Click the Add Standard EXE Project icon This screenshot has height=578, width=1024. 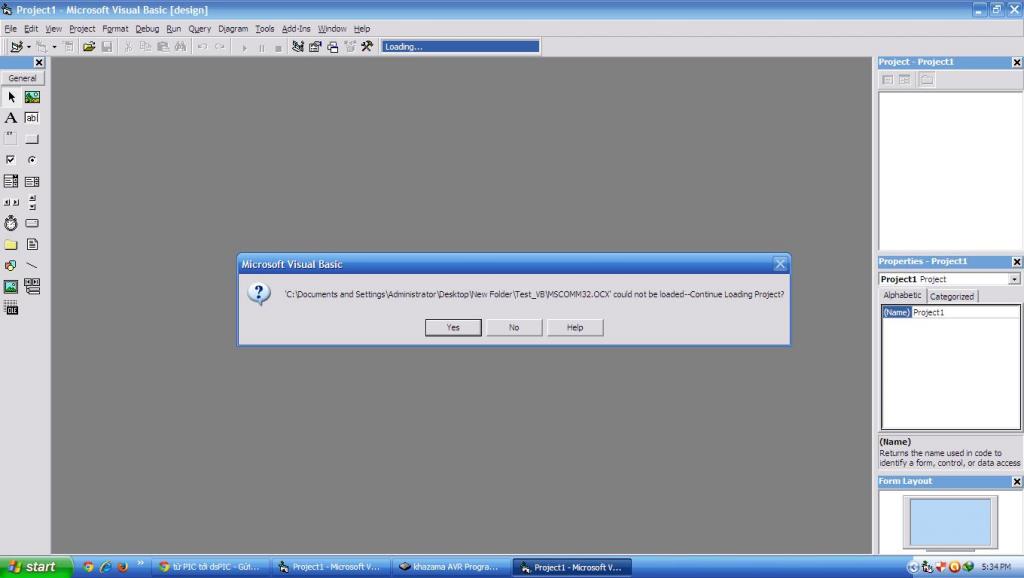coord(16,46)
